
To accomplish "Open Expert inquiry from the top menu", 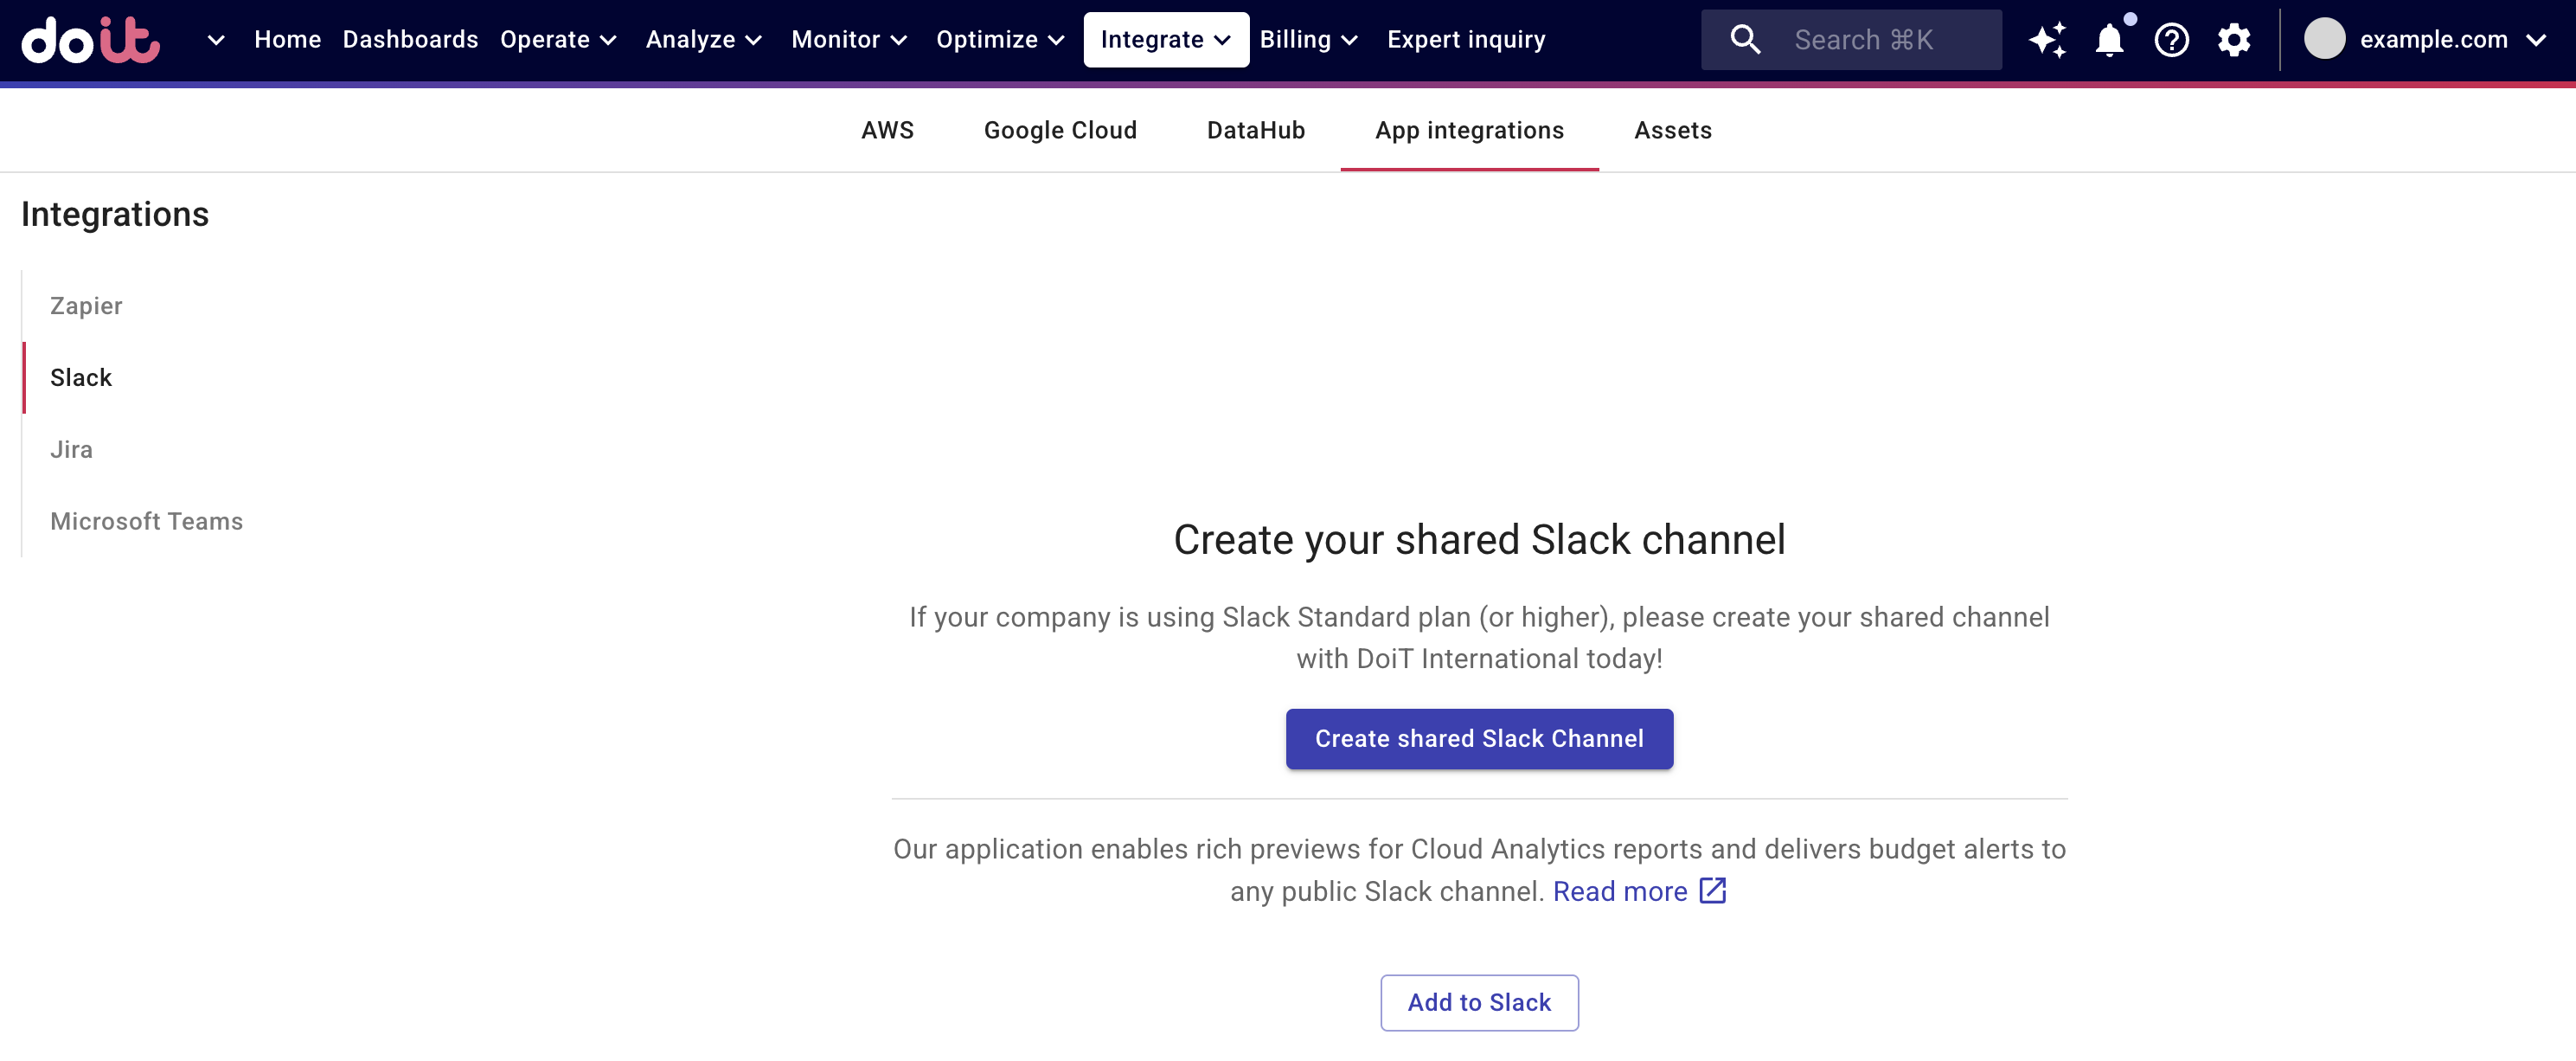I will 1466,39.
